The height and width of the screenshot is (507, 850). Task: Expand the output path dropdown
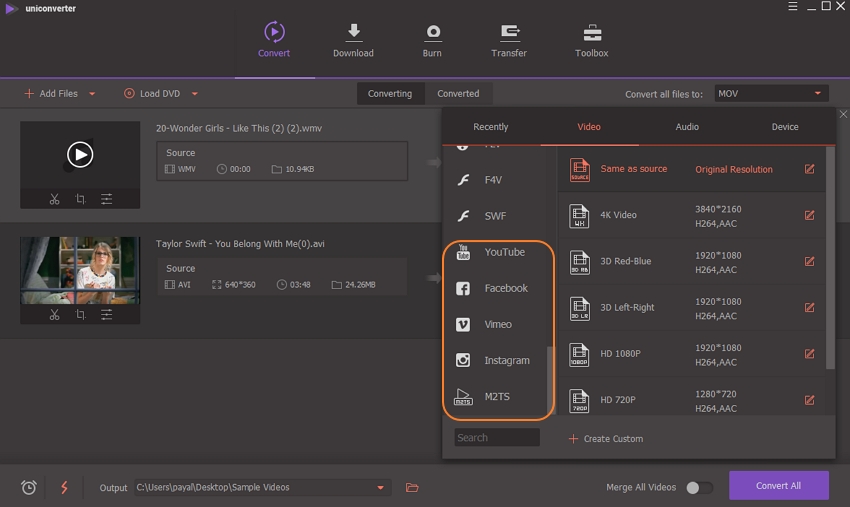[x=380, y=488]
